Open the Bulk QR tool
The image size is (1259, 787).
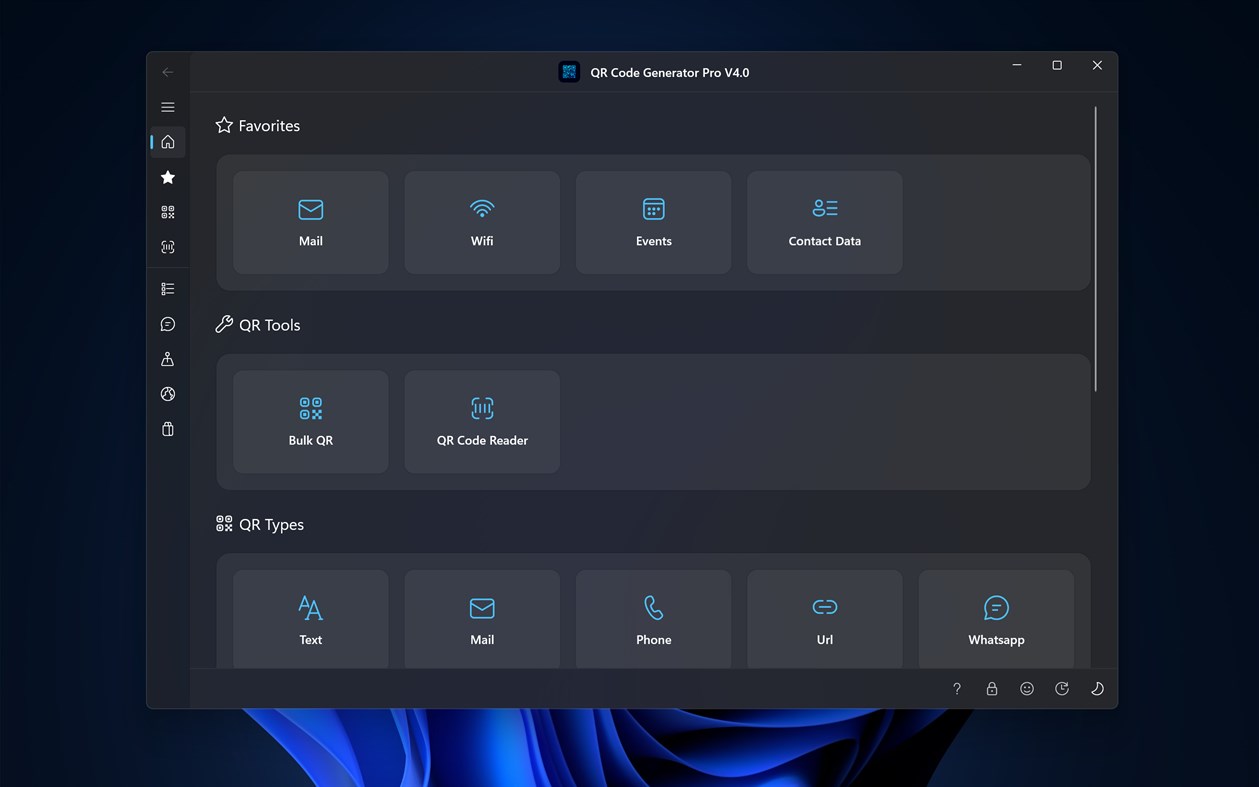pos(310,421)
